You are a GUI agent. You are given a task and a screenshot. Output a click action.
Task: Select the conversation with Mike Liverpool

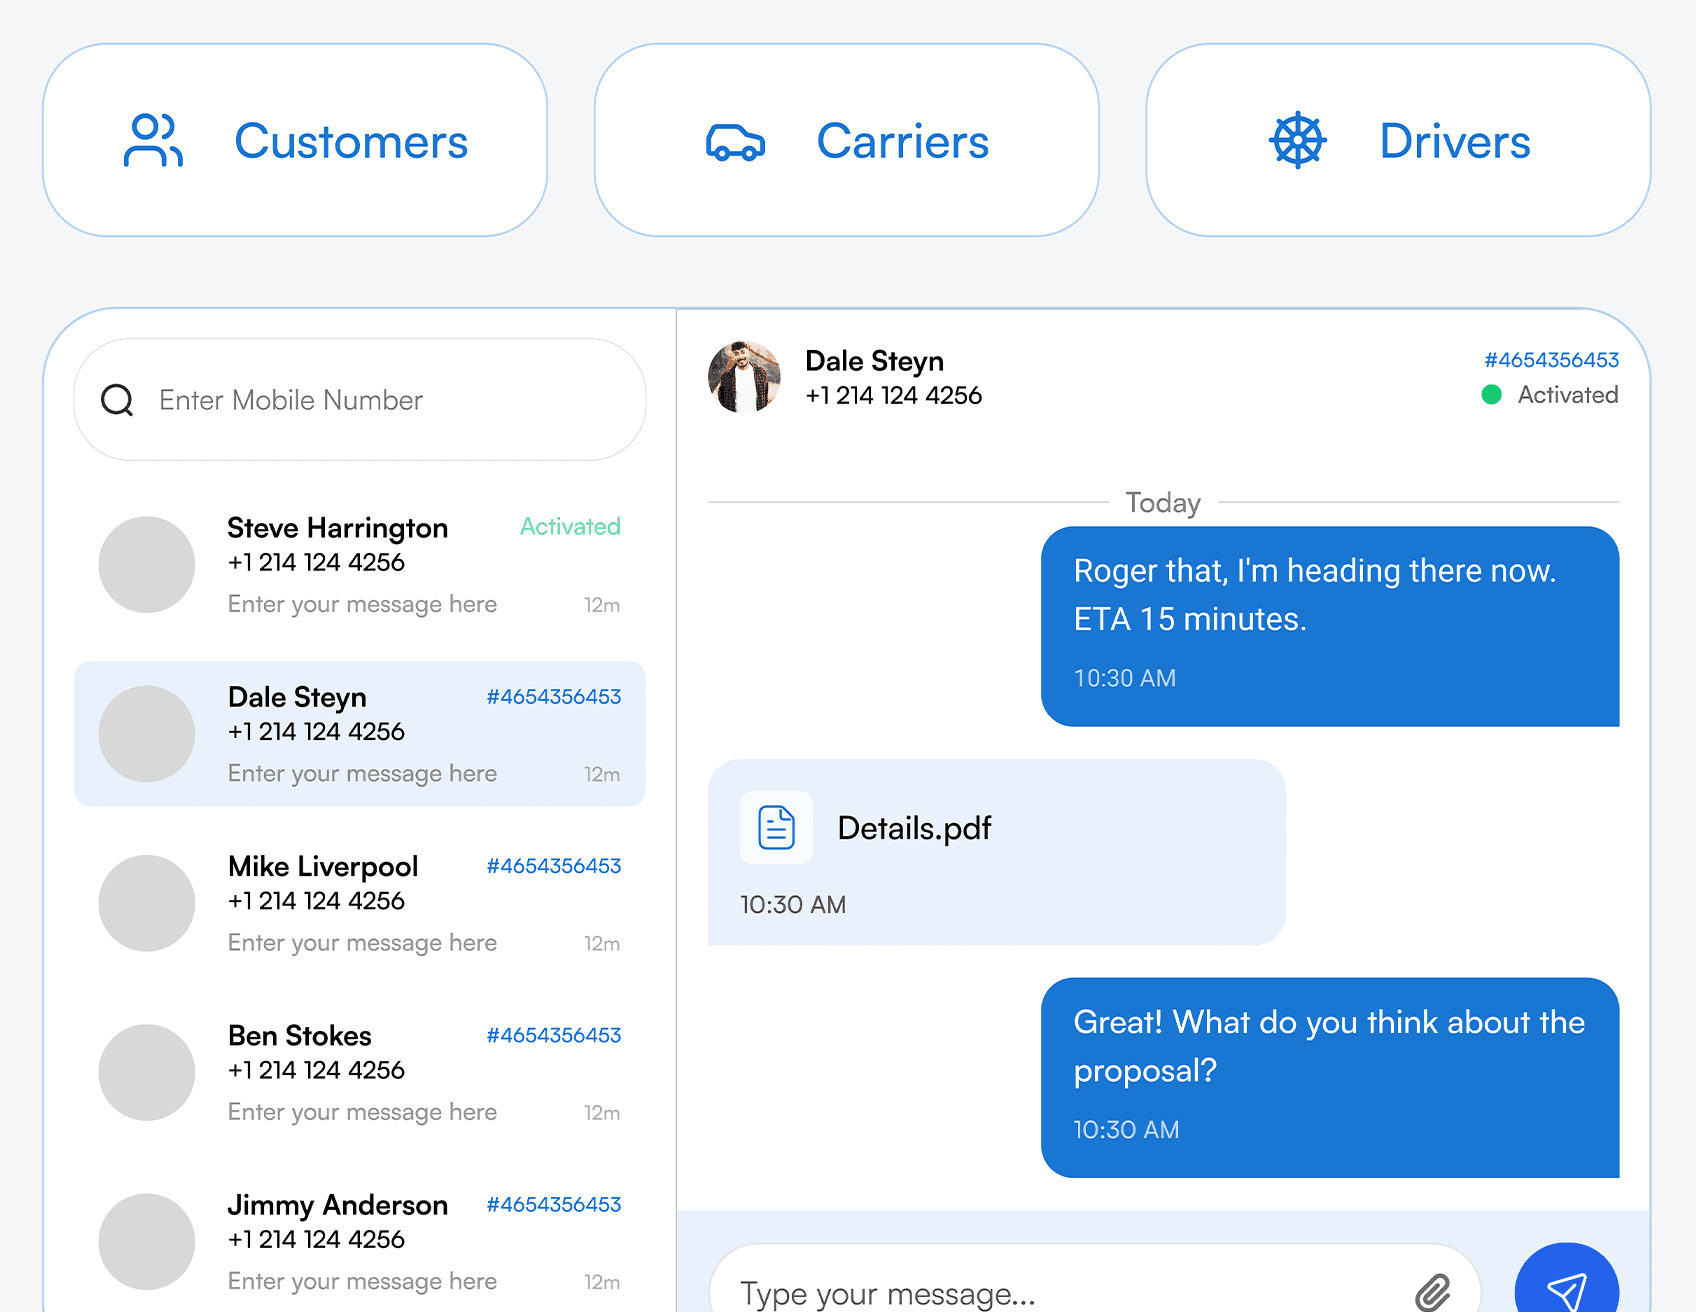pos(360,901)
